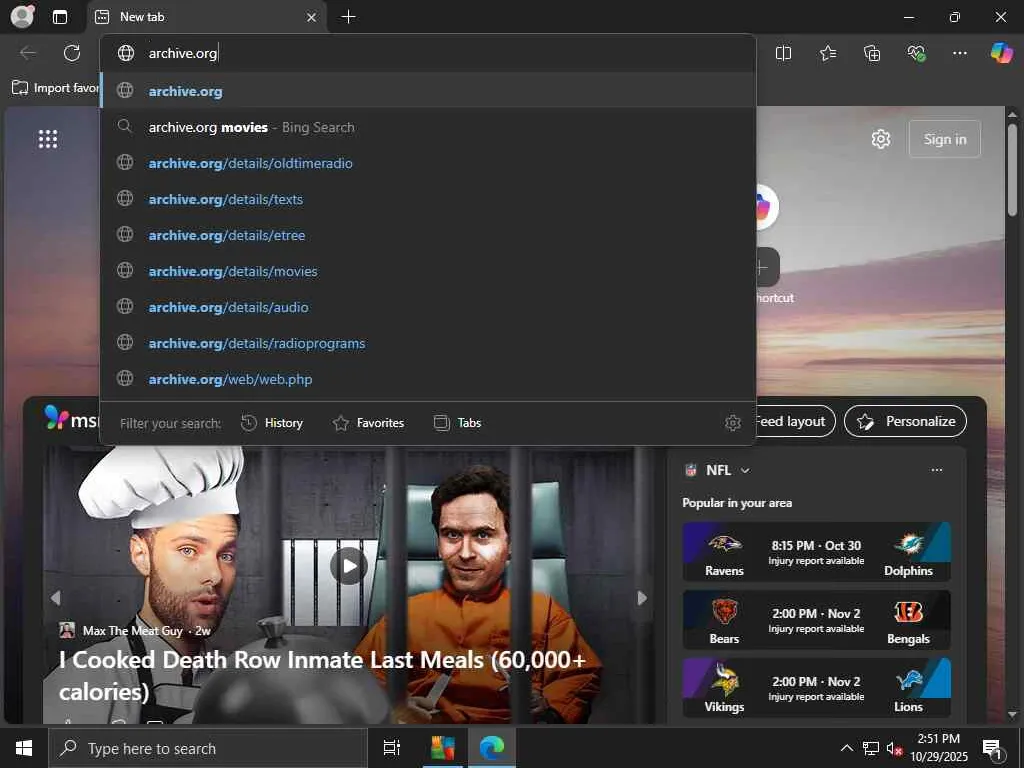Open archive.org/details/radioprograms suggestion
Viewport: 1024px width, 768px height.
[428, 342]
